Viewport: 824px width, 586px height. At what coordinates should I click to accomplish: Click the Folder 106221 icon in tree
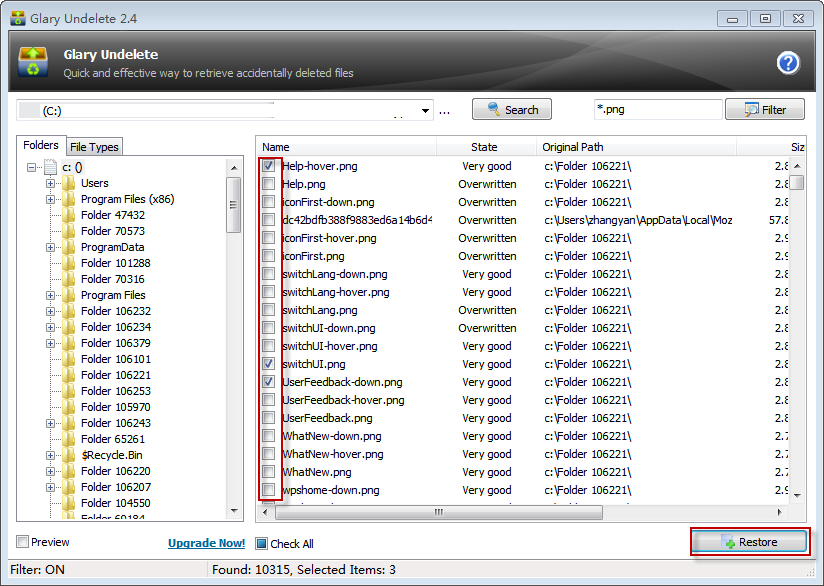[69, 375]
